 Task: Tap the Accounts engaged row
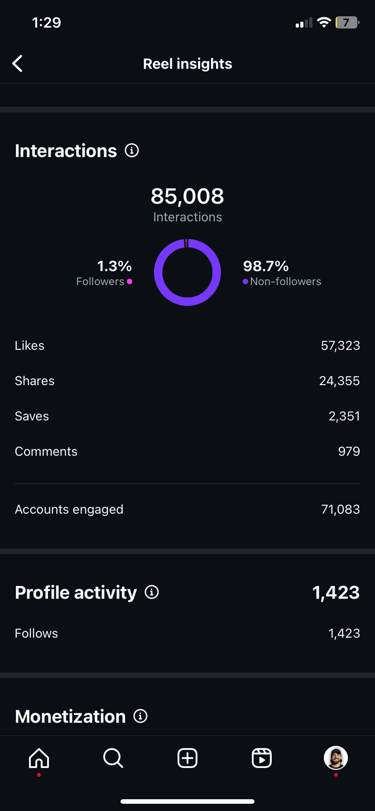coord(187,509)
